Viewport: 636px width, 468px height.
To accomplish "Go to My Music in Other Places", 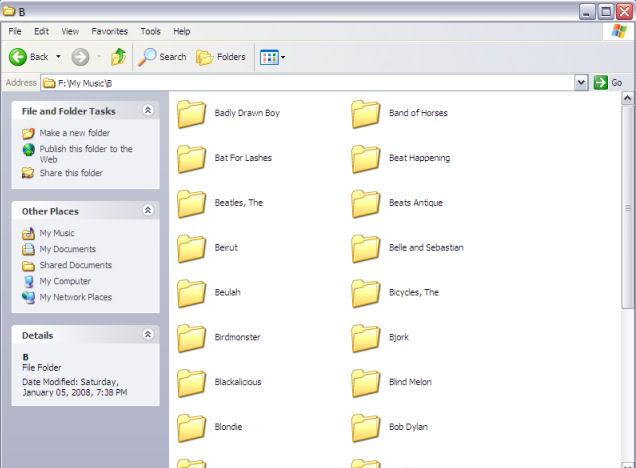I will point(57,233).
